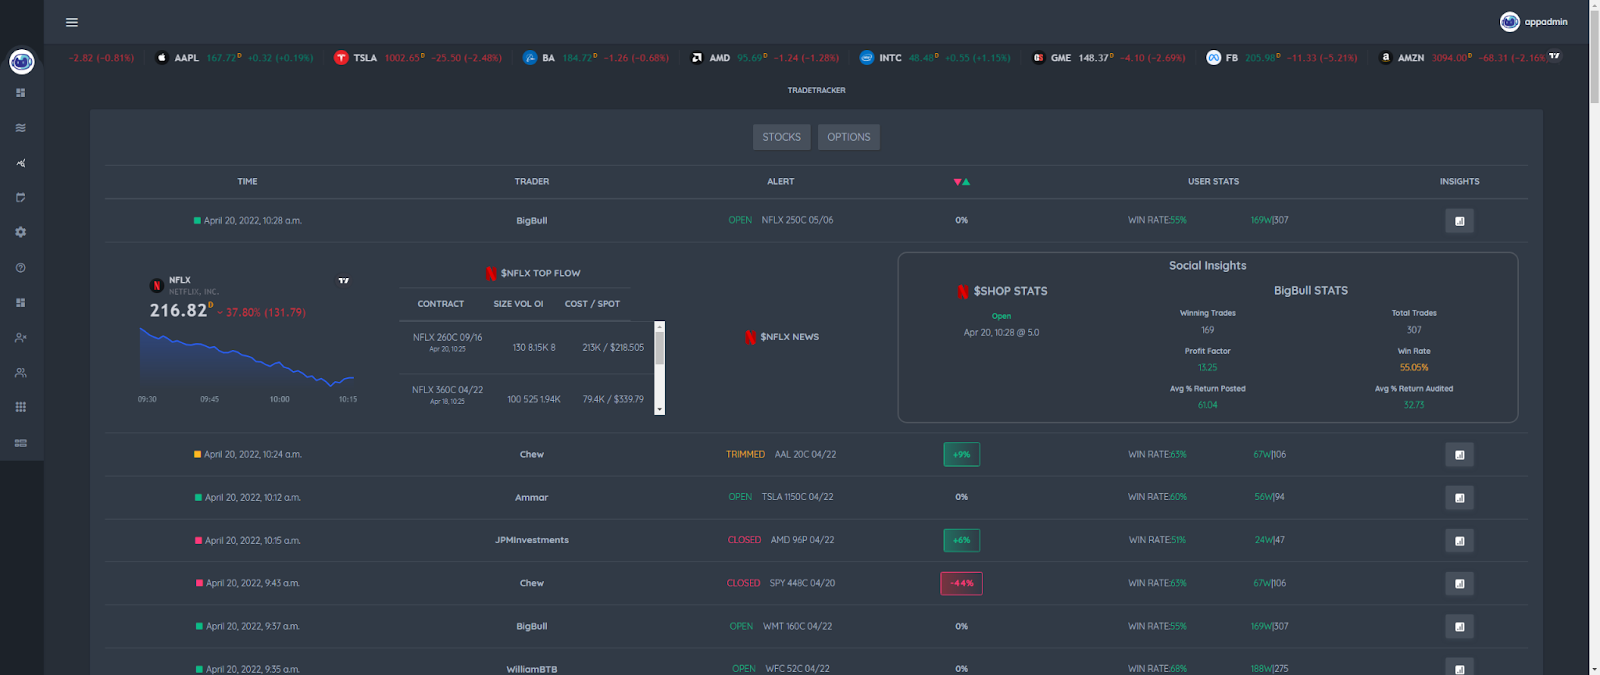The height and width of the screenshot is (675, 1600).
Task: Open the bottom card-stack icon in sidebar
Action: 21,443
